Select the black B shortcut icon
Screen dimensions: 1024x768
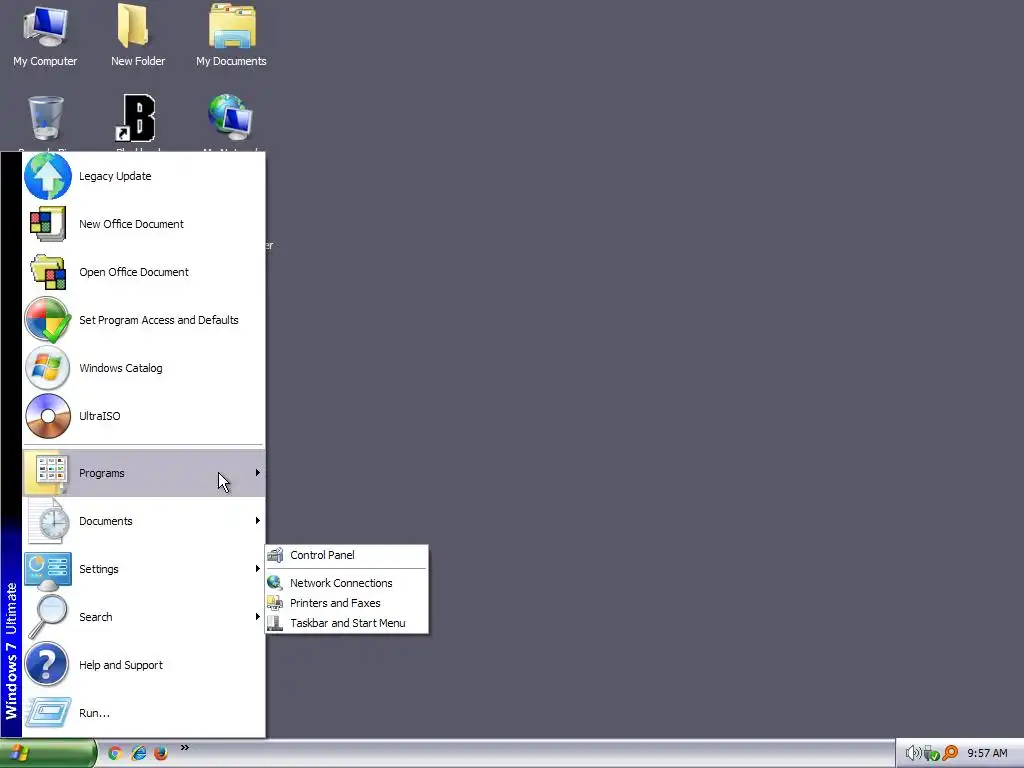[136, 118]
